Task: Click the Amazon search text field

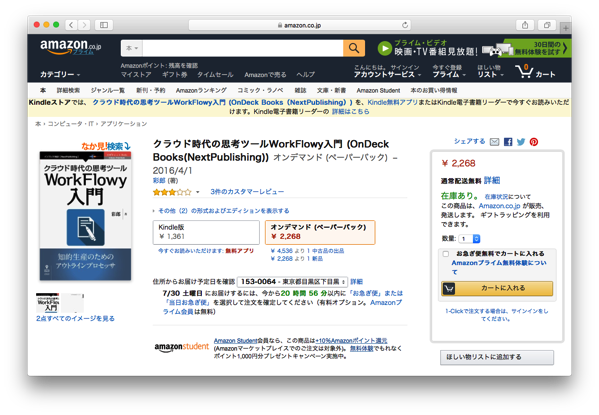Action: (243, 48)
